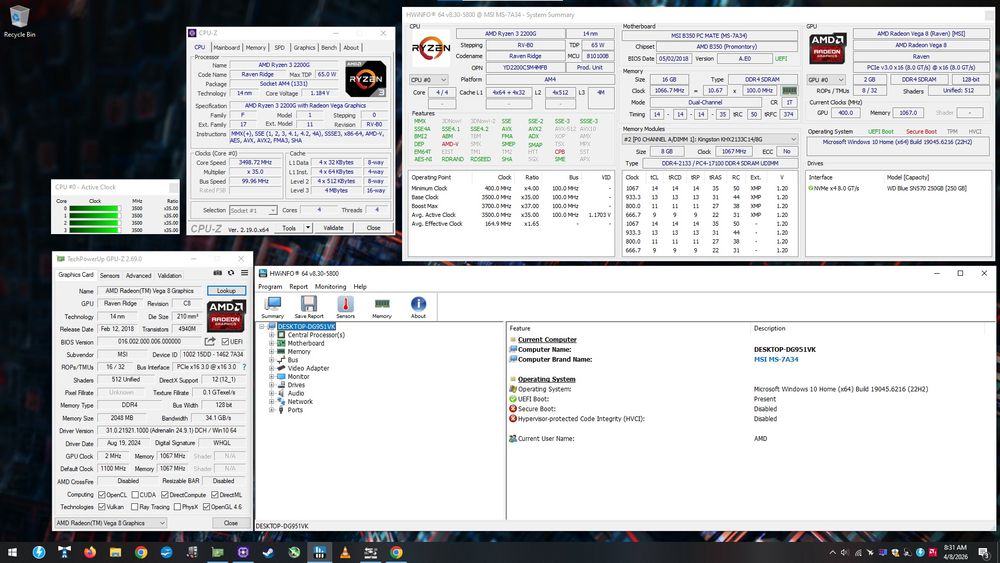Click GPU-Z refresh icon
This screenshot has height=563, width=1000.
[x=231, y=273]
